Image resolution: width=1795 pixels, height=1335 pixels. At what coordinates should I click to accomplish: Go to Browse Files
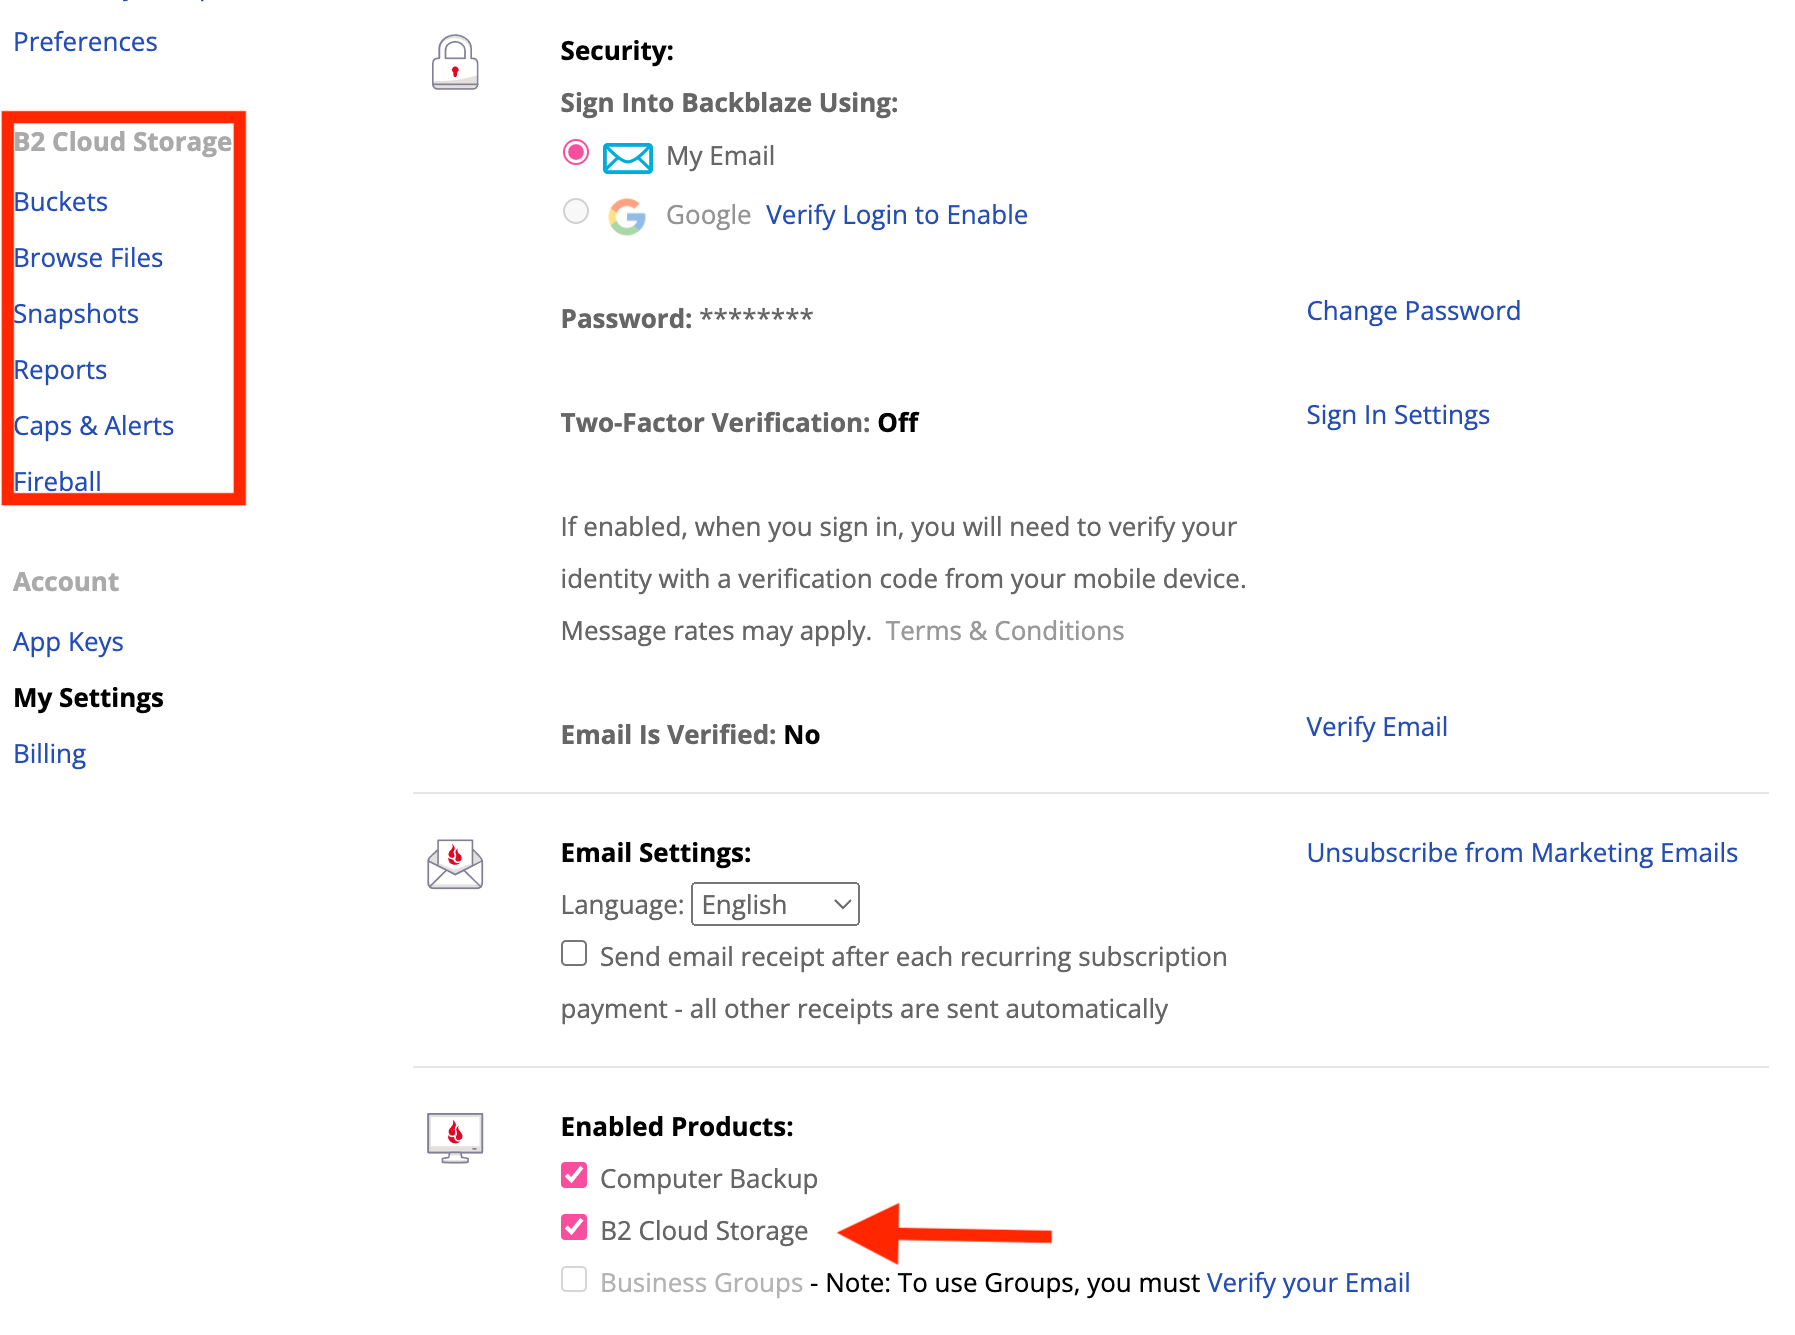coord(88,258)
